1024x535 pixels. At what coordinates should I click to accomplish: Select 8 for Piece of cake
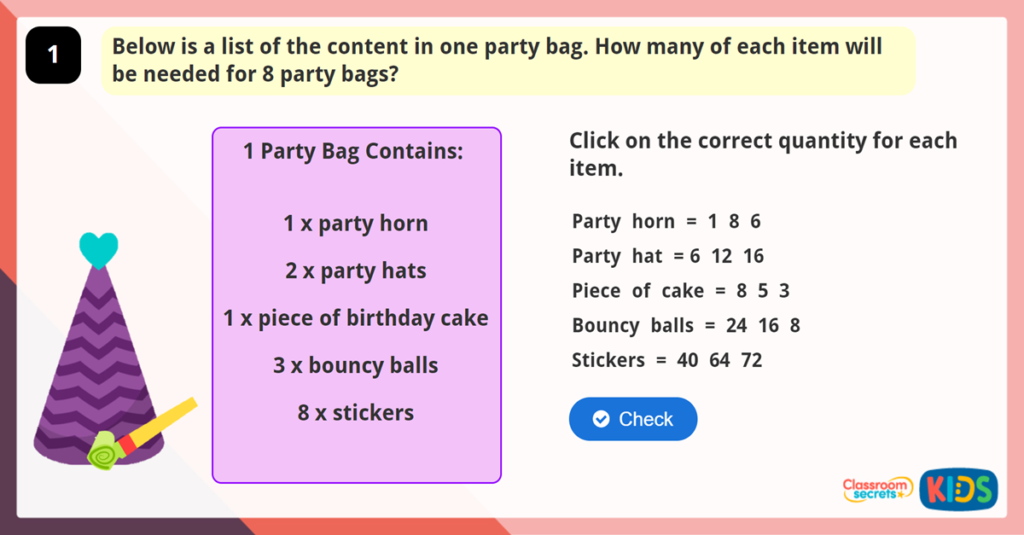click(x=741, y=291)
